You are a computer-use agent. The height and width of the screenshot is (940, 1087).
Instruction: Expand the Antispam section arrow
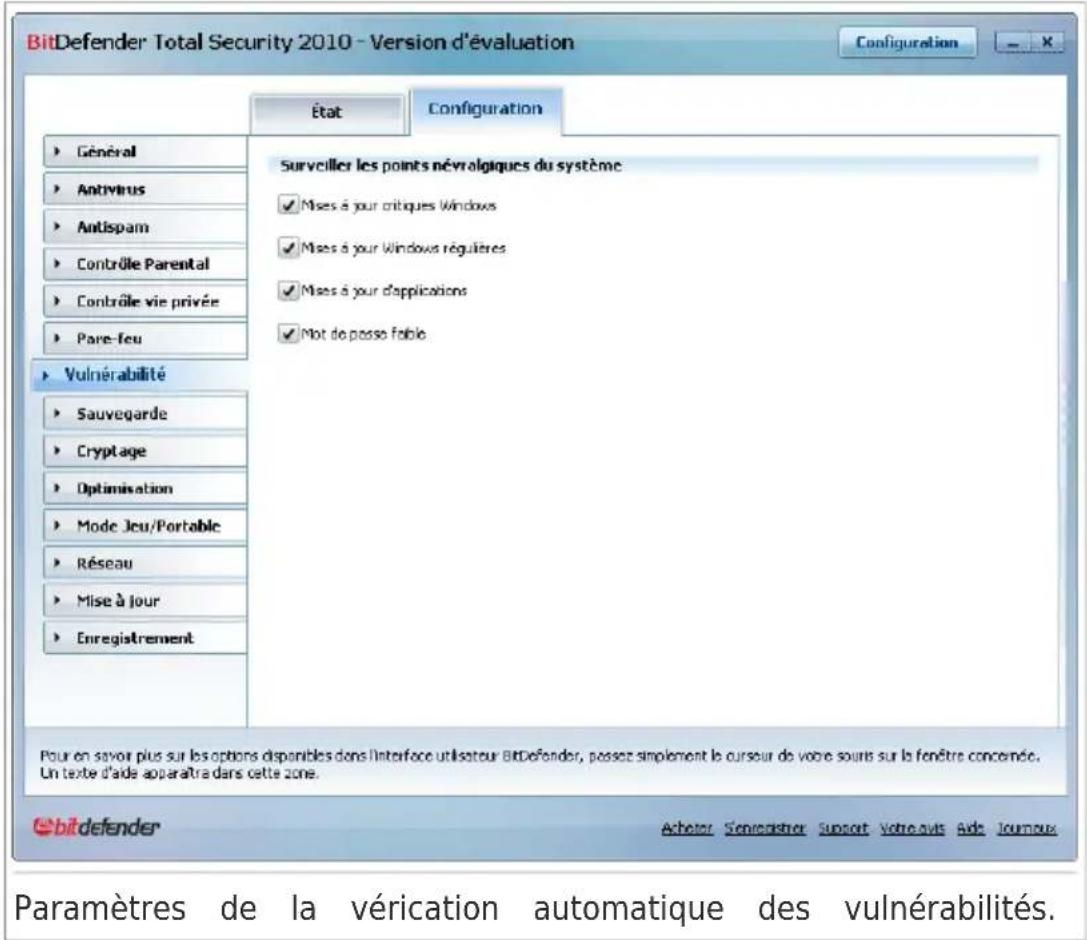[58, 226]
